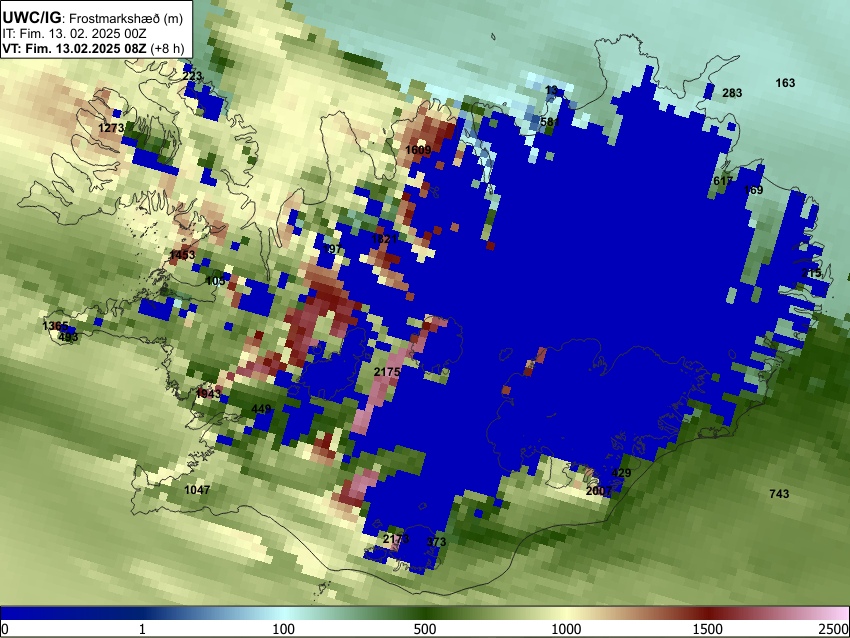This screenshot has height=638, width=850.
Task: Click the map value 169
Action: coord(754,190)
